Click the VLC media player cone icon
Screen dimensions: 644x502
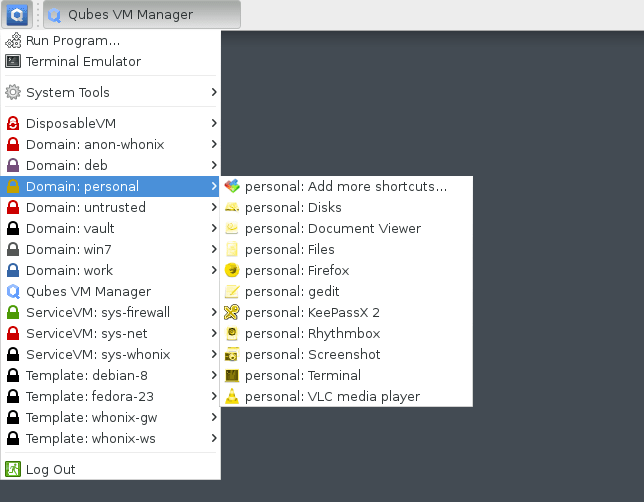pos(232,396)
